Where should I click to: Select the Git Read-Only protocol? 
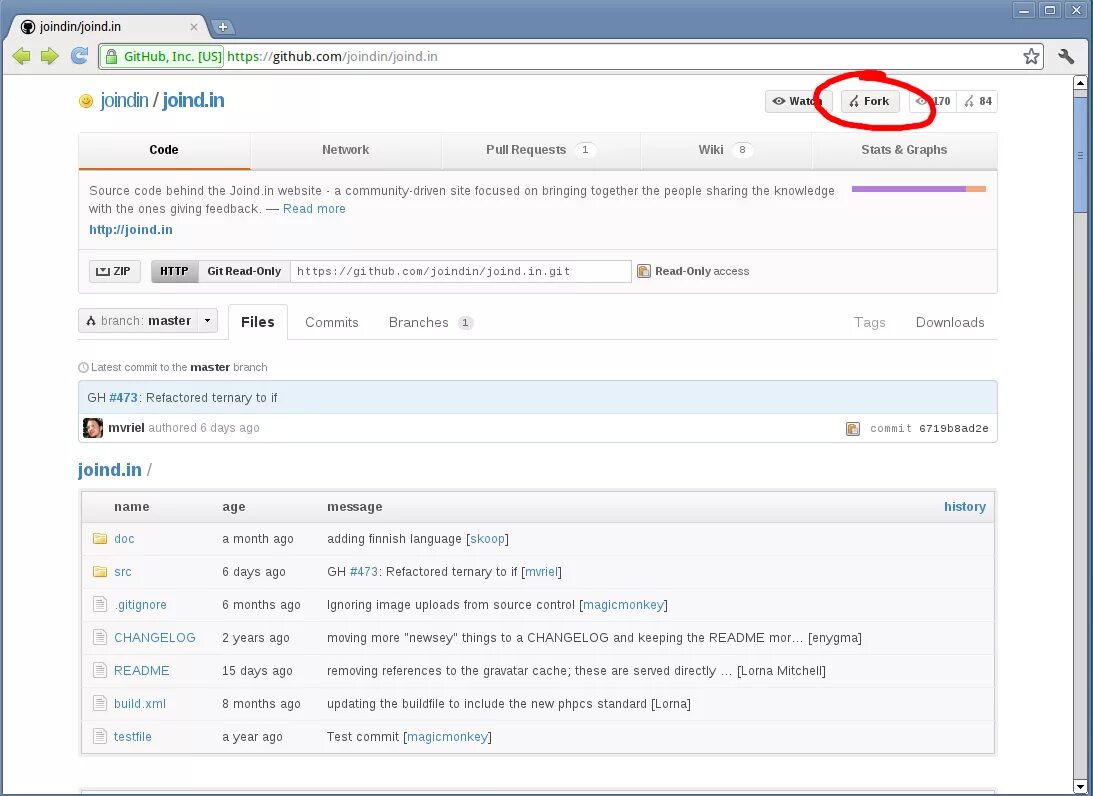pos(244,271)
